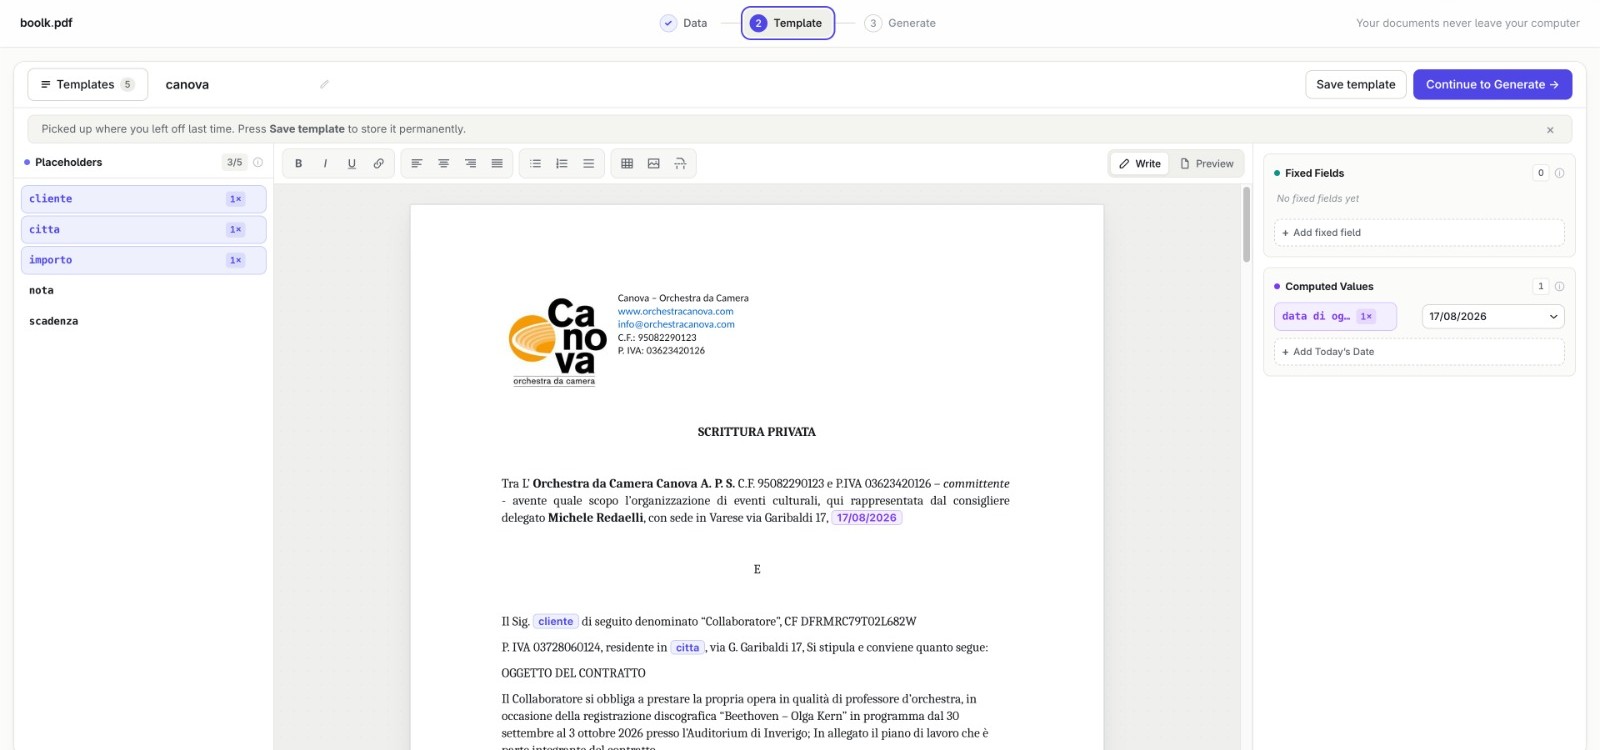The image size is (1600, 750).
Task: Show info about Fixed Fields
Action: [x=1559, y=173]
